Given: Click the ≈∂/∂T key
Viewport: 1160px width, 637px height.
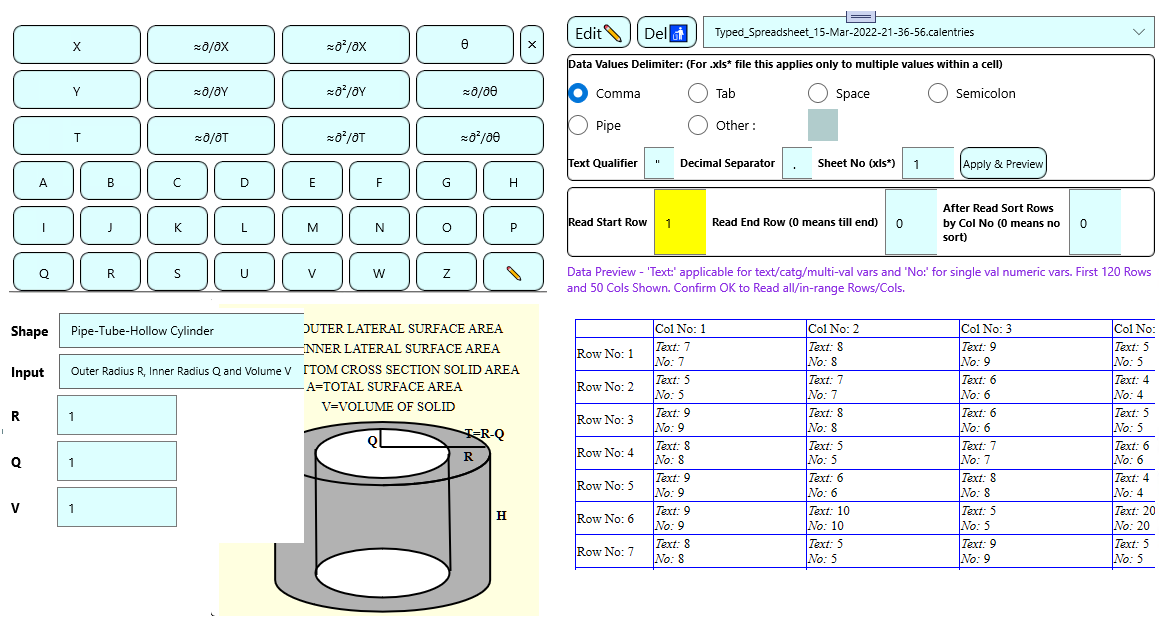Looking at the screenshot, I should pyautogui.click(x=211, y=137).
